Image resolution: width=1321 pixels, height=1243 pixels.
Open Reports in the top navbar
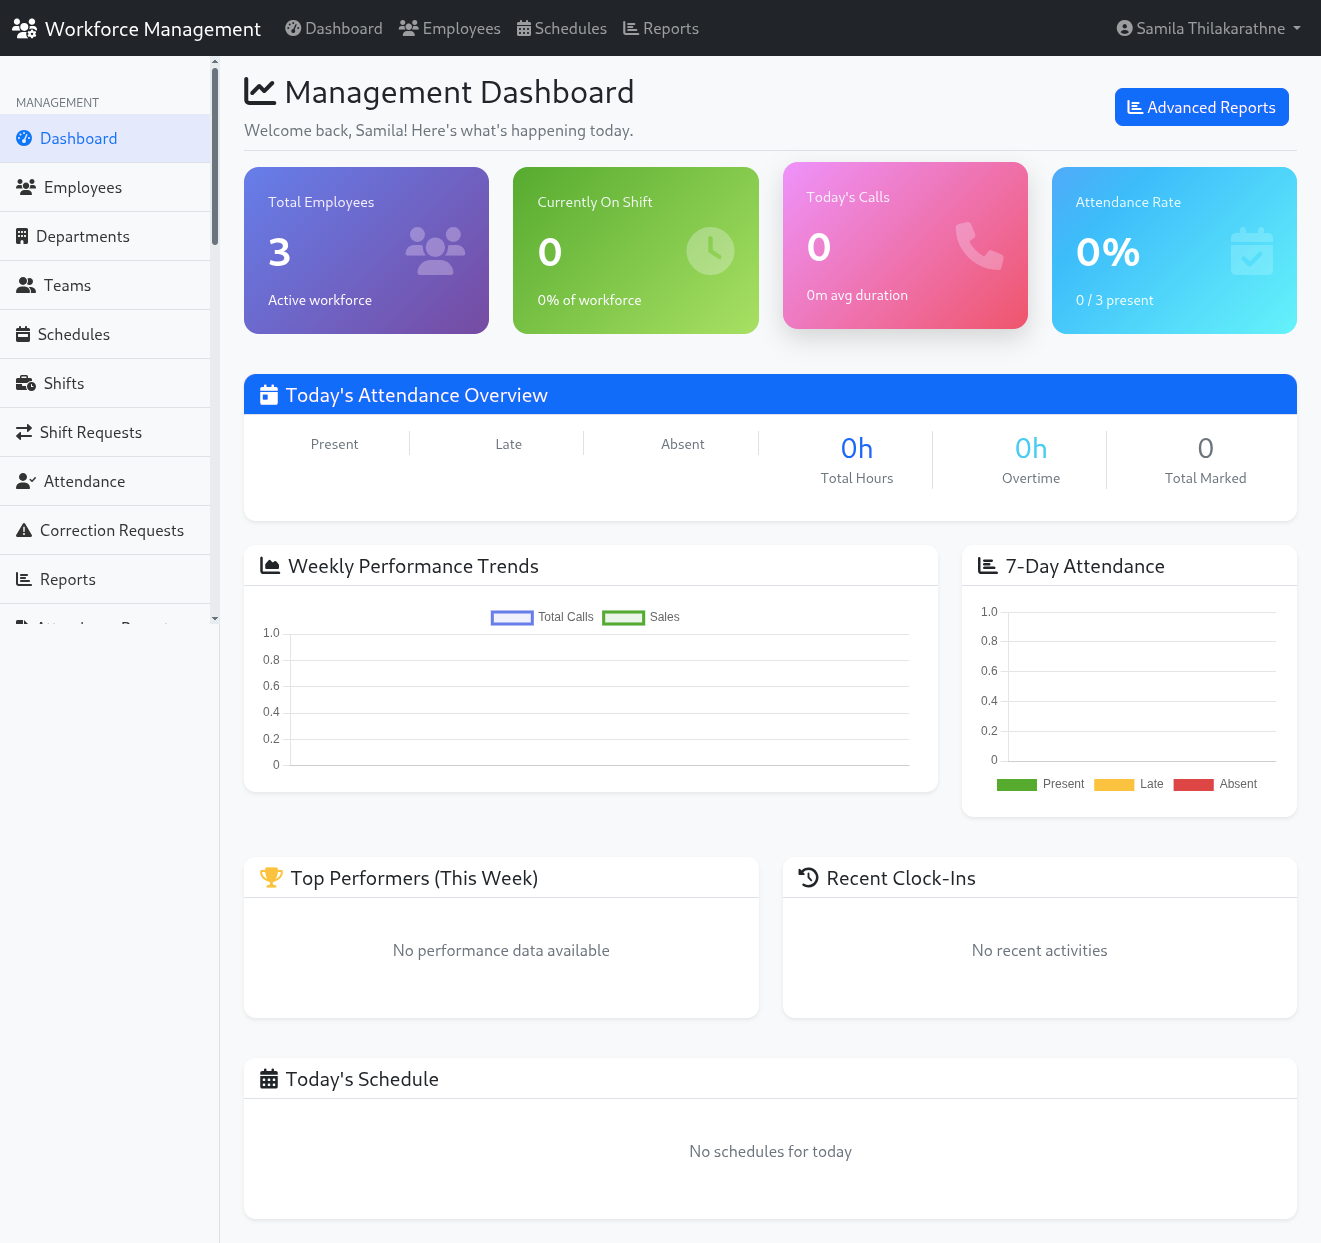pos(660,29)
